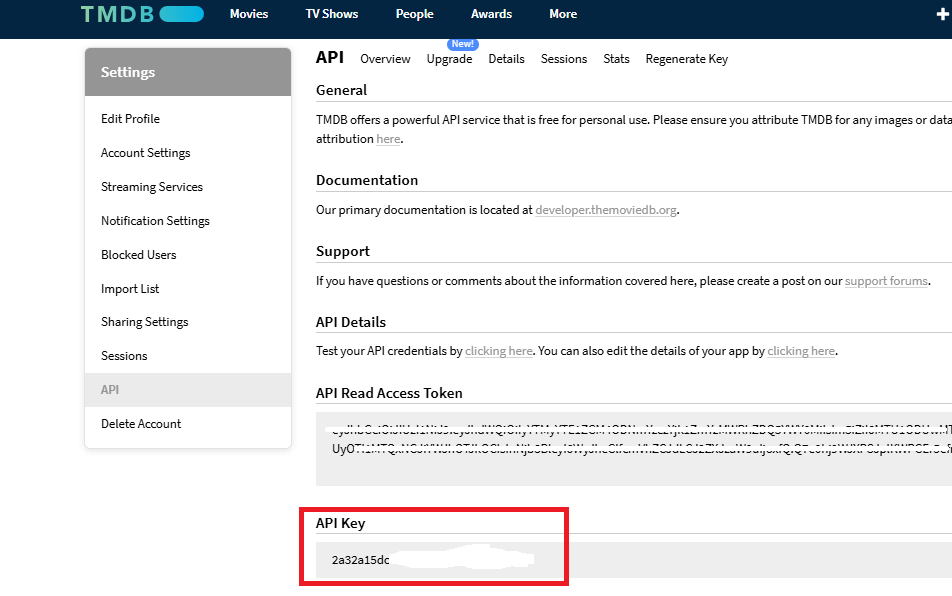Switch to the Overview API tab

[385, 59]
